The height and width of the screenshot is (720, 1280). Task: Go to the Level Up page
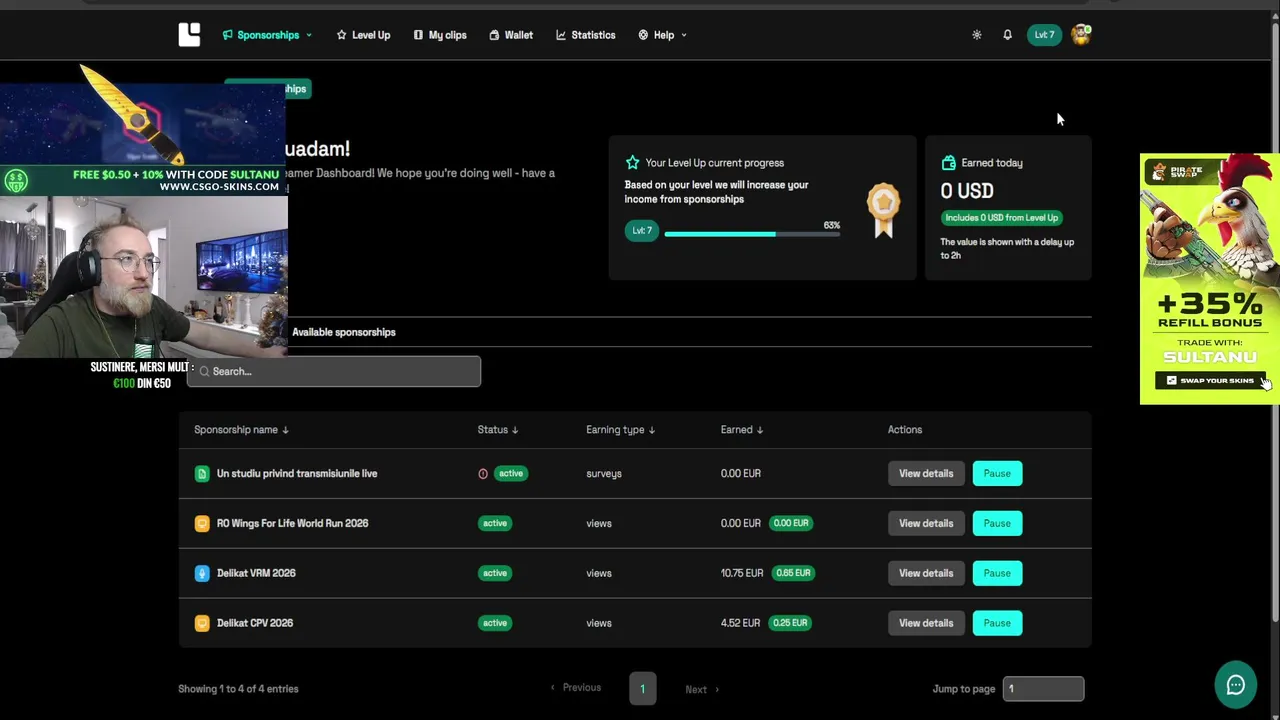tap(363, 35)
